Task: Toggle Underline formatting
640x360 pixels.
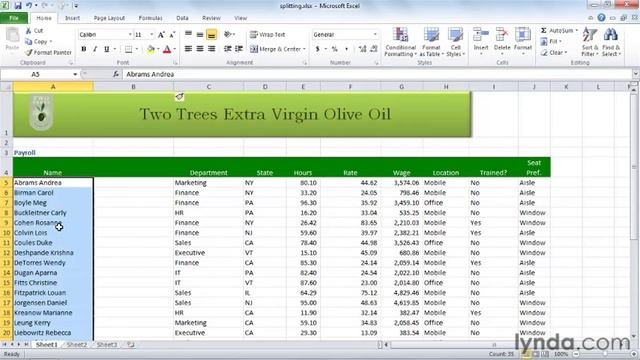Action: 106,49
